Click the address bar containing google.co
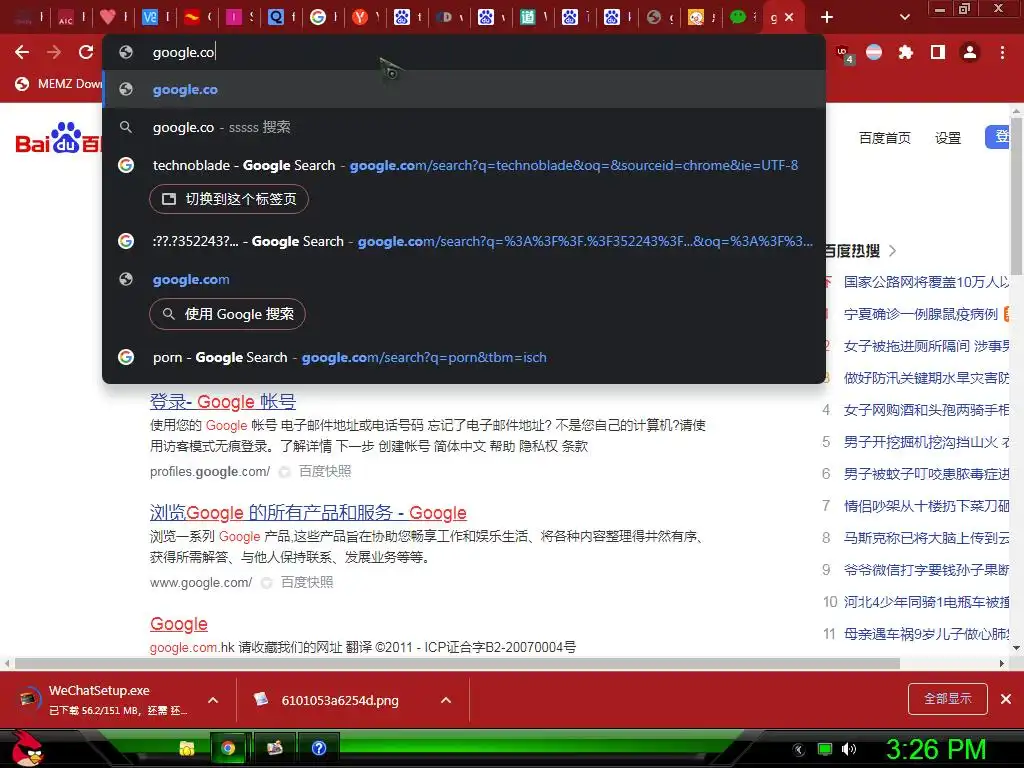The image size is (1024, 768). pos(464,52)
